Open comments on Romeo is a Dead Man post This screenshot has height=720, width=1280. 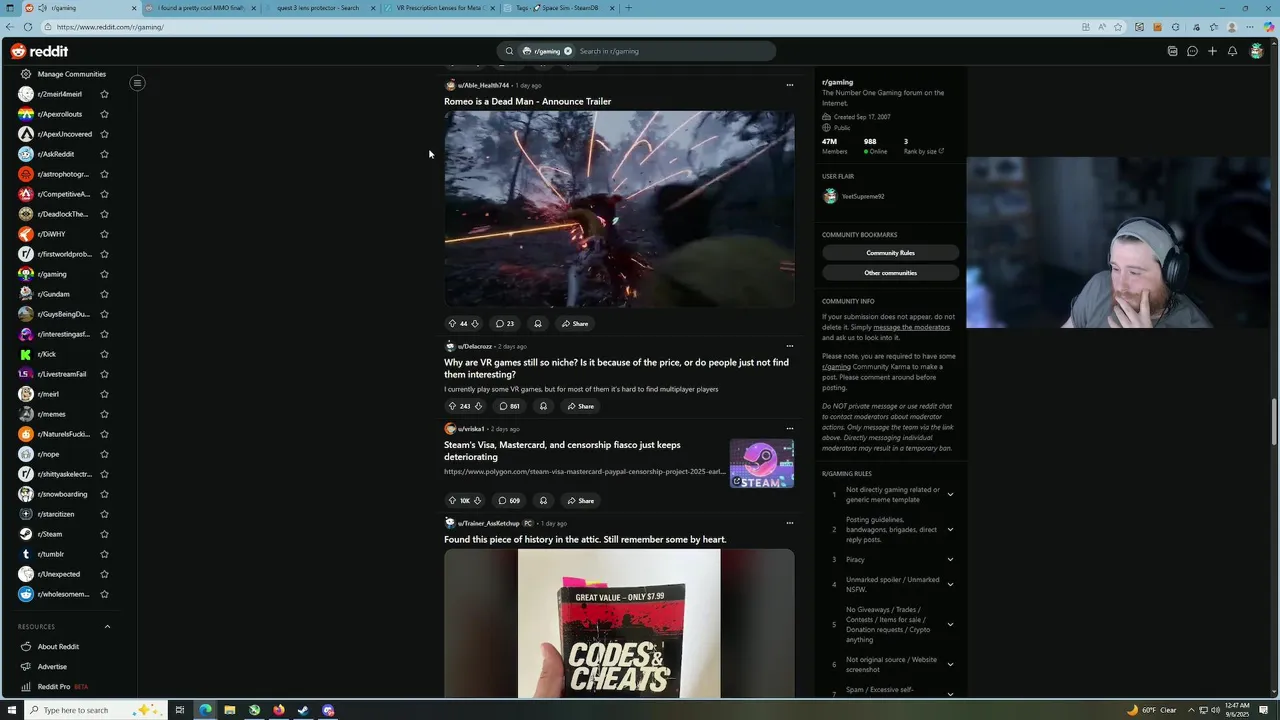coord(505,324)
